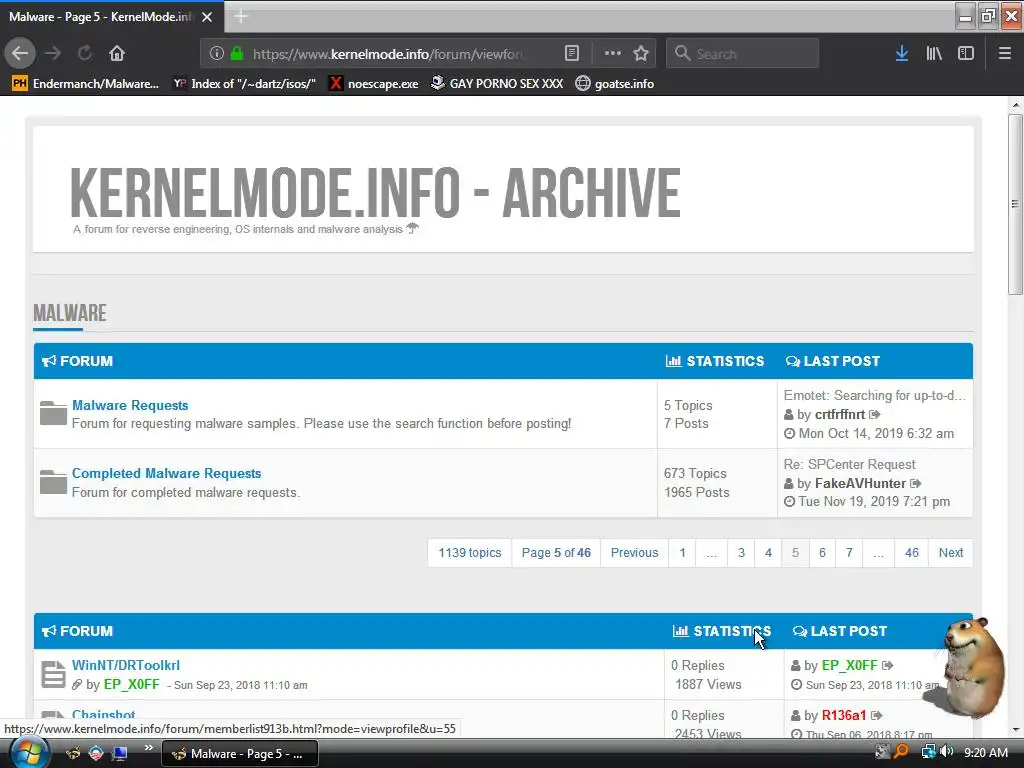
Task: Show site information icon in address bar
Action: click(x=217, y=54)
